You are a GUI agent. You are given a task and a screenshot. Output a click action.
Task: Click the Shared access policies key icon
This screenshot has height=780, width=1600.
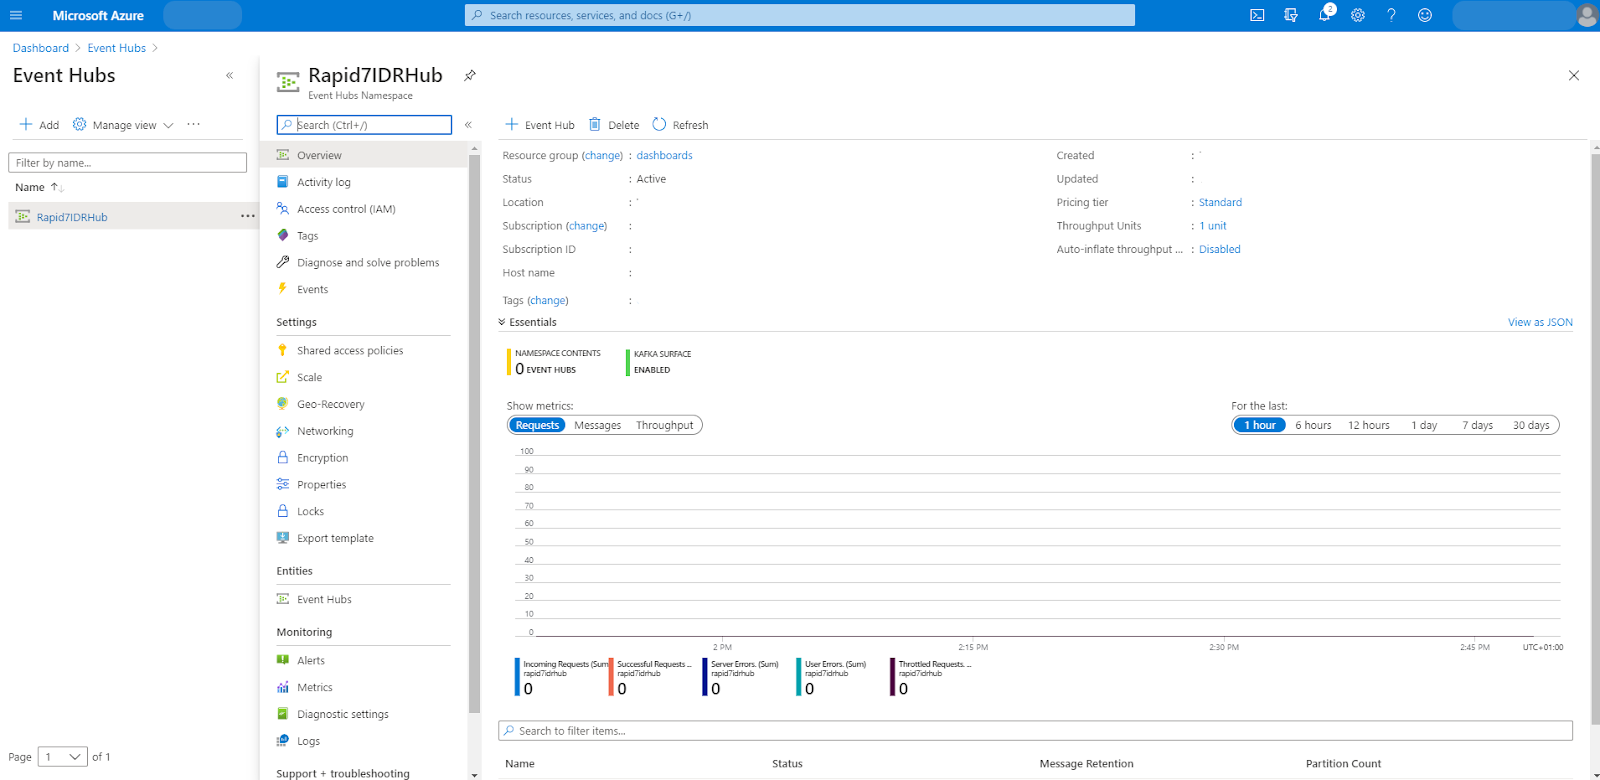click(x=283, y=350)
